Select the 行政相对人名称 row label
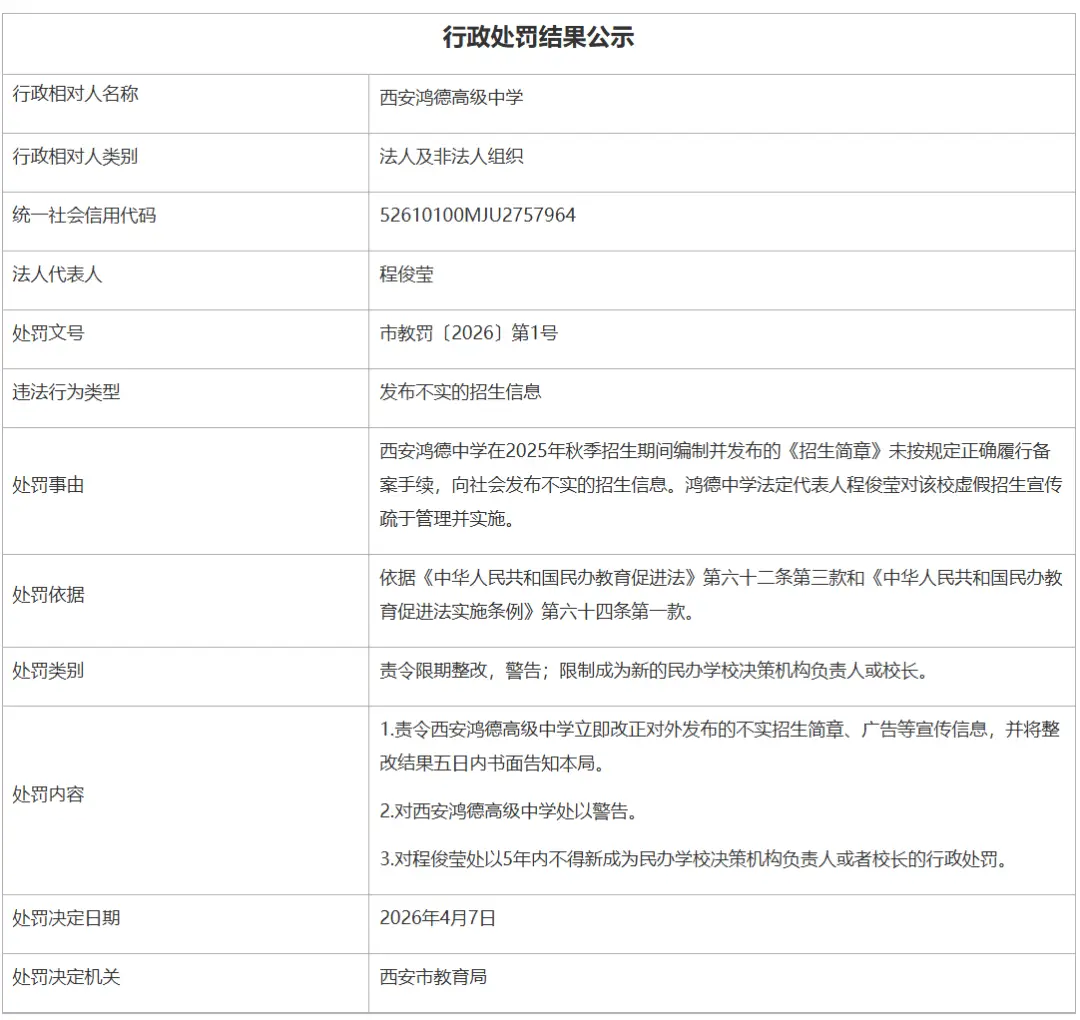This screenshot has width=1080, height=1020. tap(75, 95)
